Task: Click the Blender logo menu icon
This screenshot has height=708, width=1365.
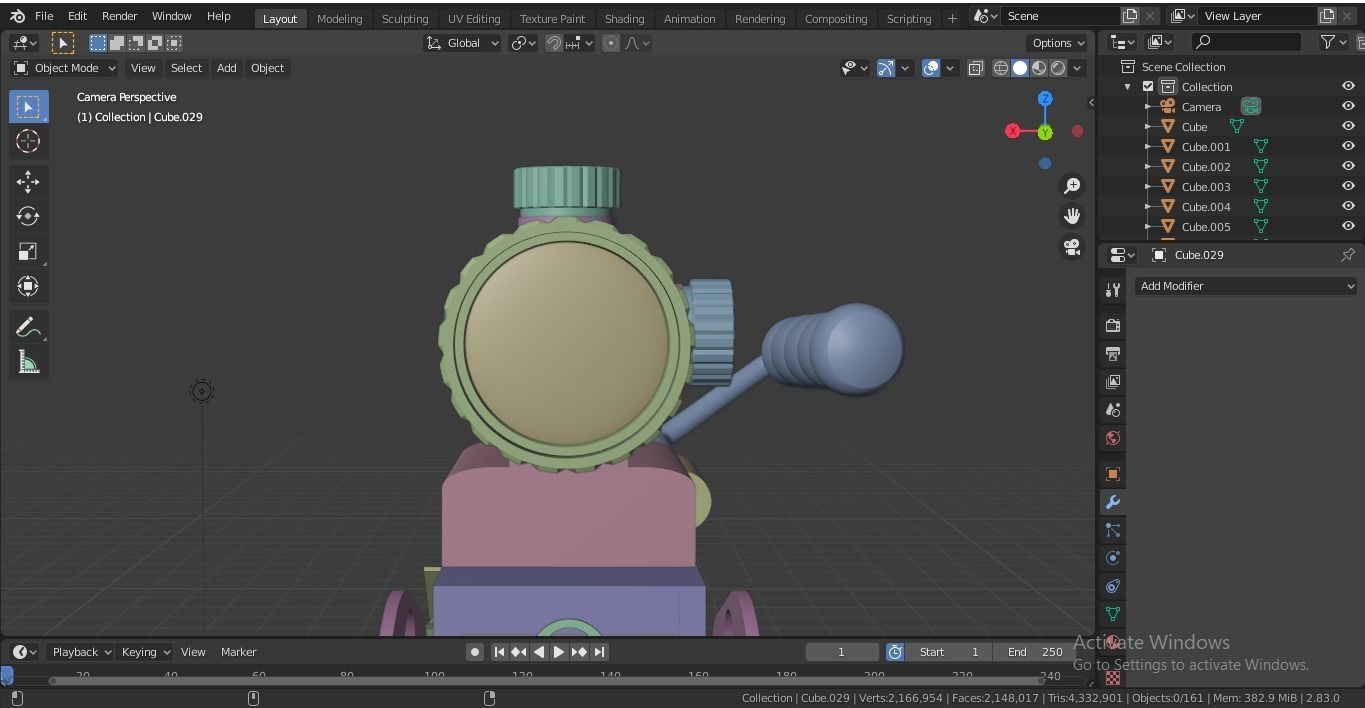Action: tap(17, 16)
